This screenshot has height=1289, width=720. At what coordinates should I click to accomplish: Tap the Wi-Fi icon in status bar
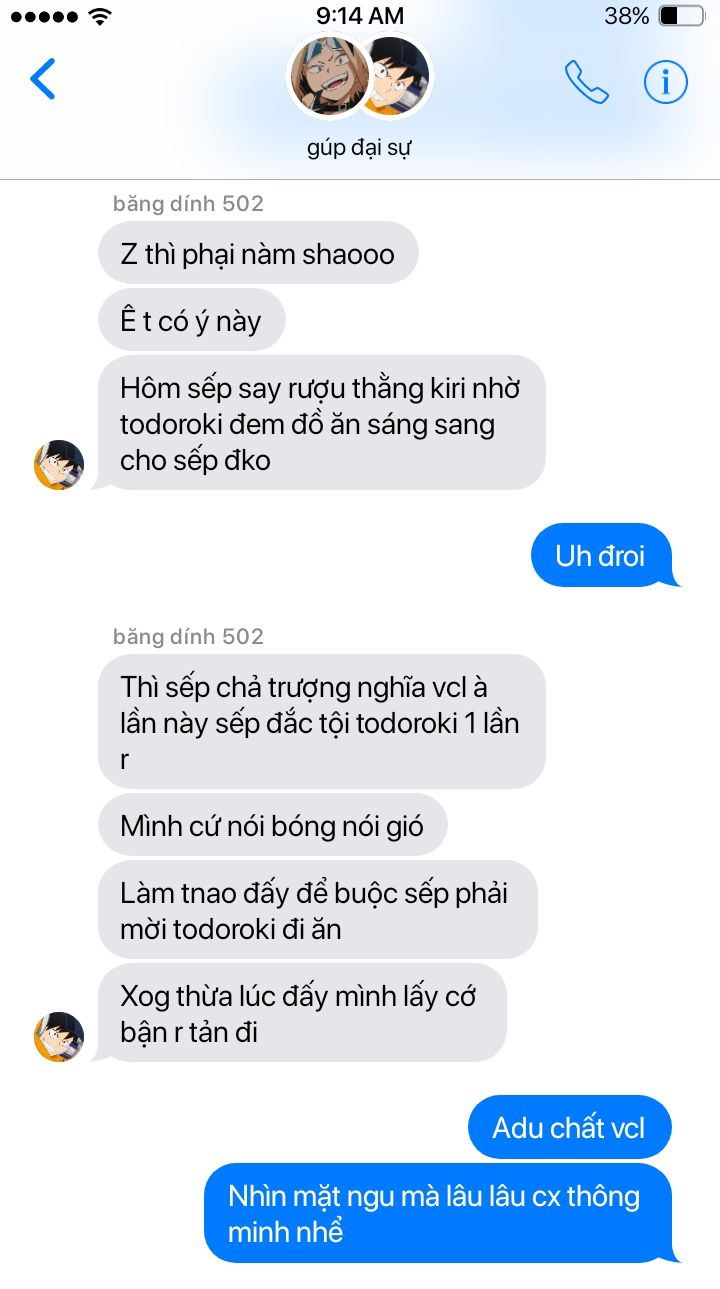click(x=100, y=16)
